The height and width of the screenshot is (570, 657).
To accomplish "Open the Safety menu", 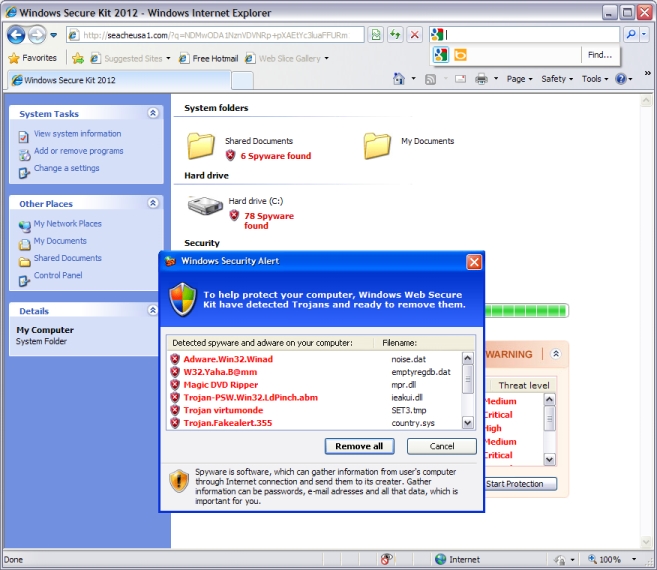I will (x=557, y=79).
